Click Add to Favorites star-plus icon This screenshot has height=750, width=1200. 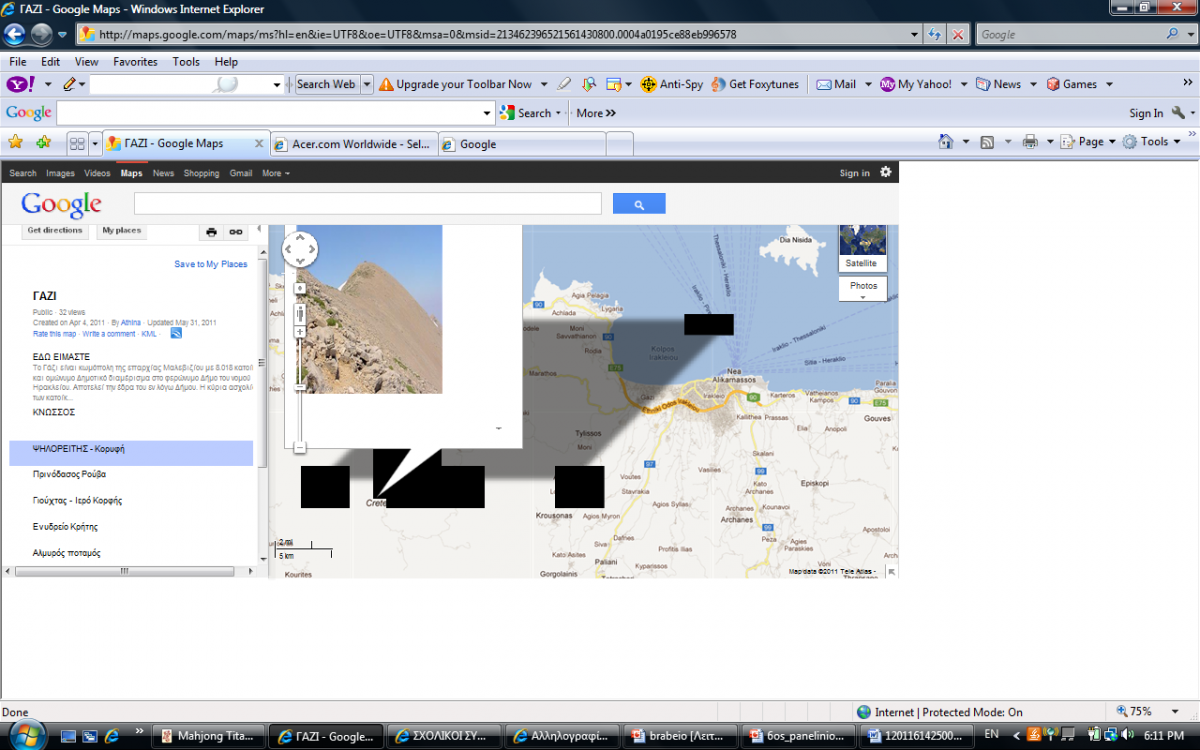43,142
